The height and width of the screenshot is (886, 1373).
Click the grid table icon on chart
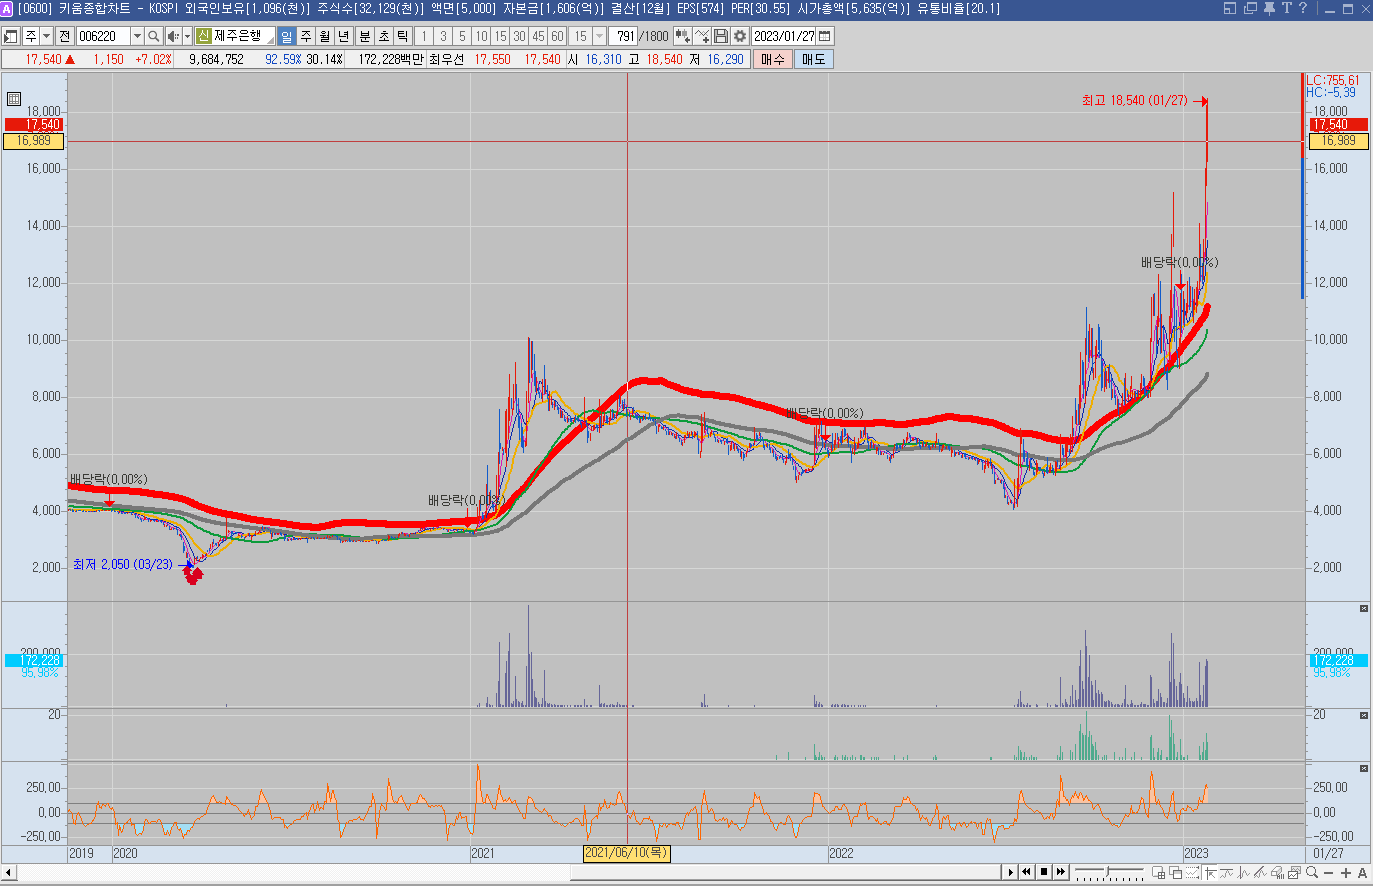coord(14,98)
